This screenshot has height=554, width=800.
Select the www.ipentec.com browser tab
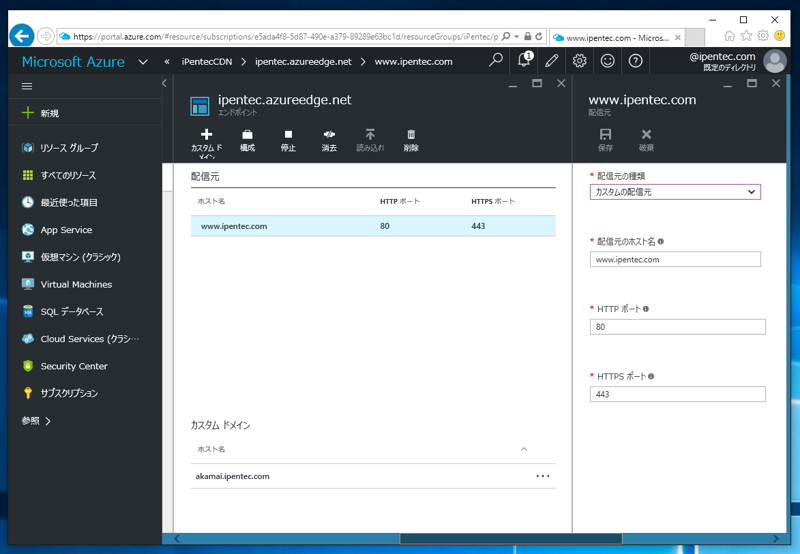(x=616, y=37)
